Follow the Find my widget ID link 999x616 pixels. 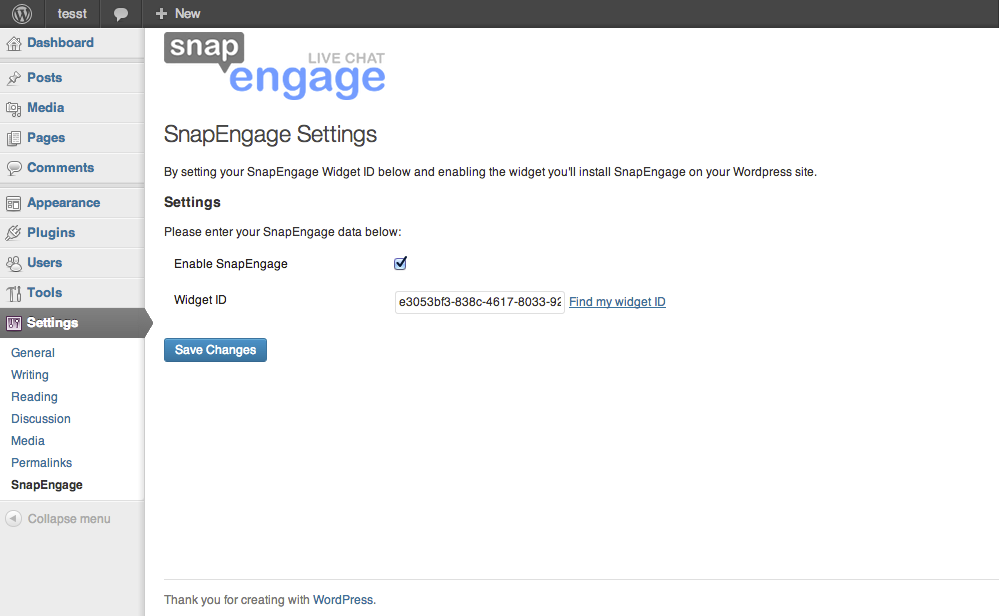[617, 302]
